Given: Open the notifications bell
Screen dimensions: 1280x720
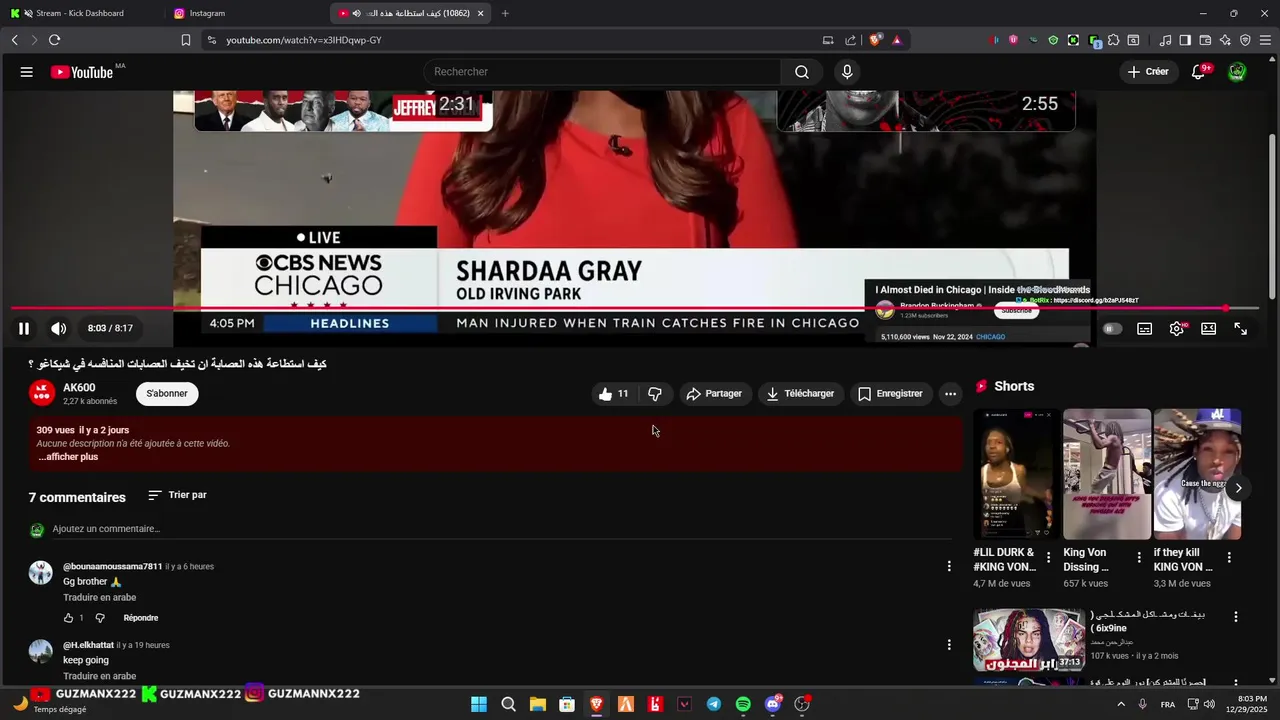Looking at the screenshot, I should [1198, 72].
